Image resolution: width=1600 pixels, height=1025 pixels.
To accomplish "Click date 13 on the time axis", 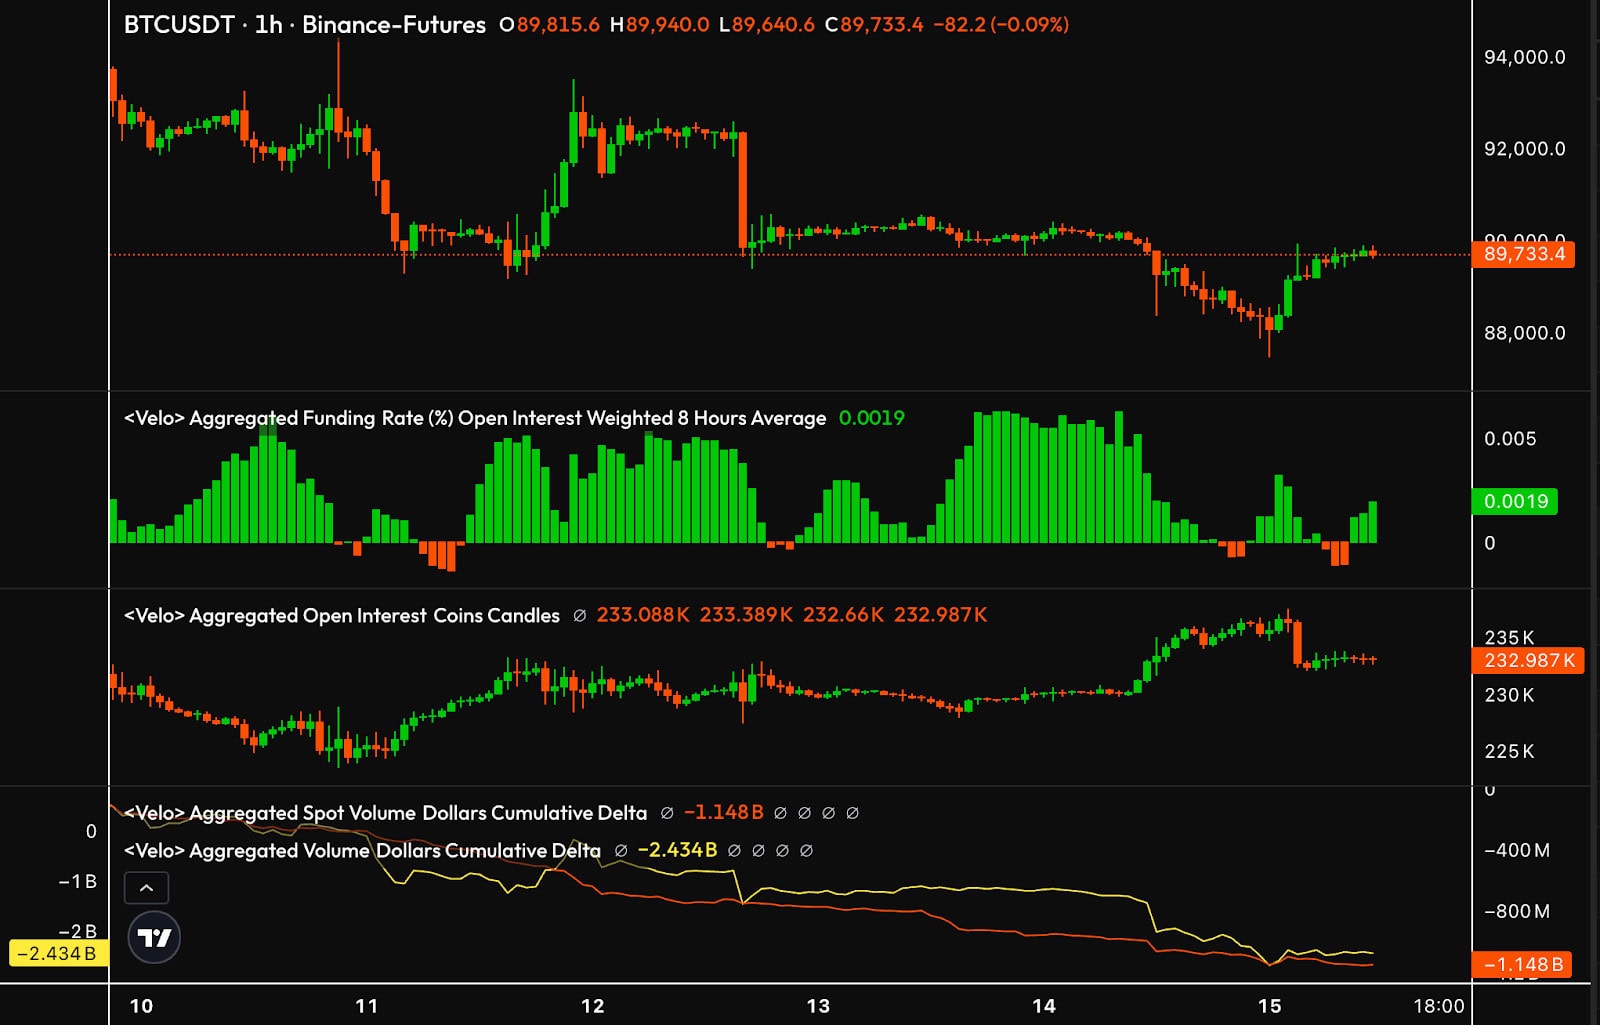I will click(818, 1006).
